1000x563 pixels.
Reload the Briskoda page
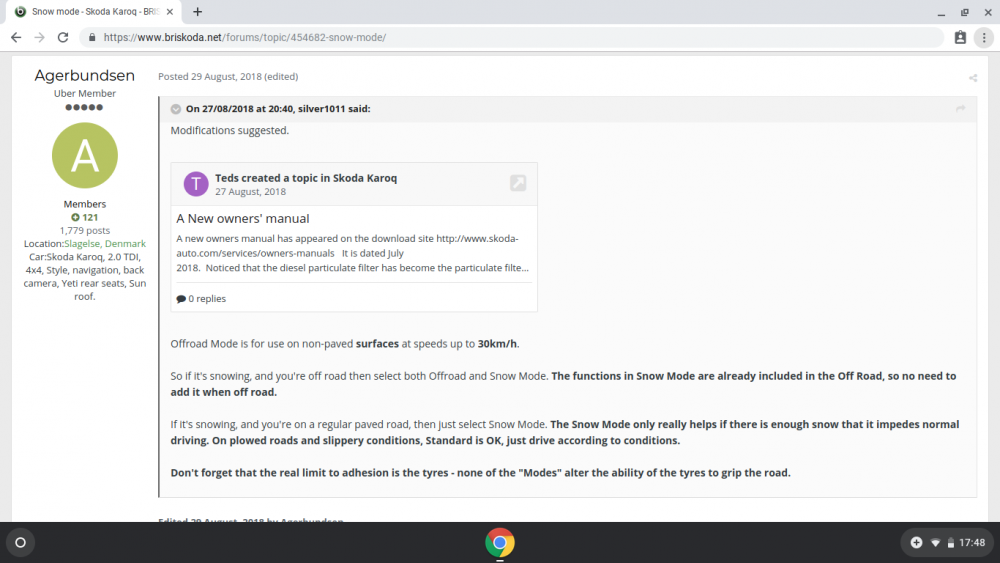[x=62, y=38]
